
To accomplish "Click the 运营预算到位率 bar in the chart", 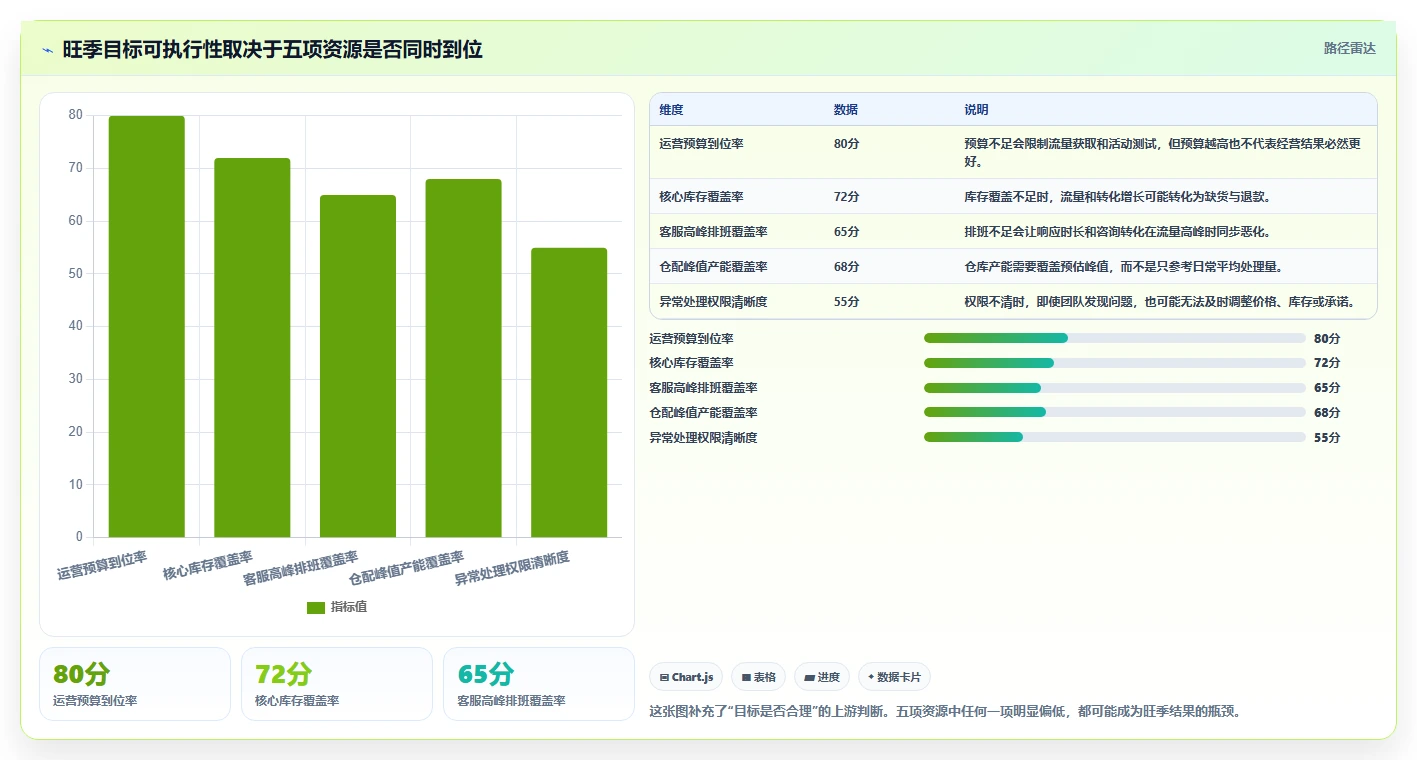I will click(147, 327).
